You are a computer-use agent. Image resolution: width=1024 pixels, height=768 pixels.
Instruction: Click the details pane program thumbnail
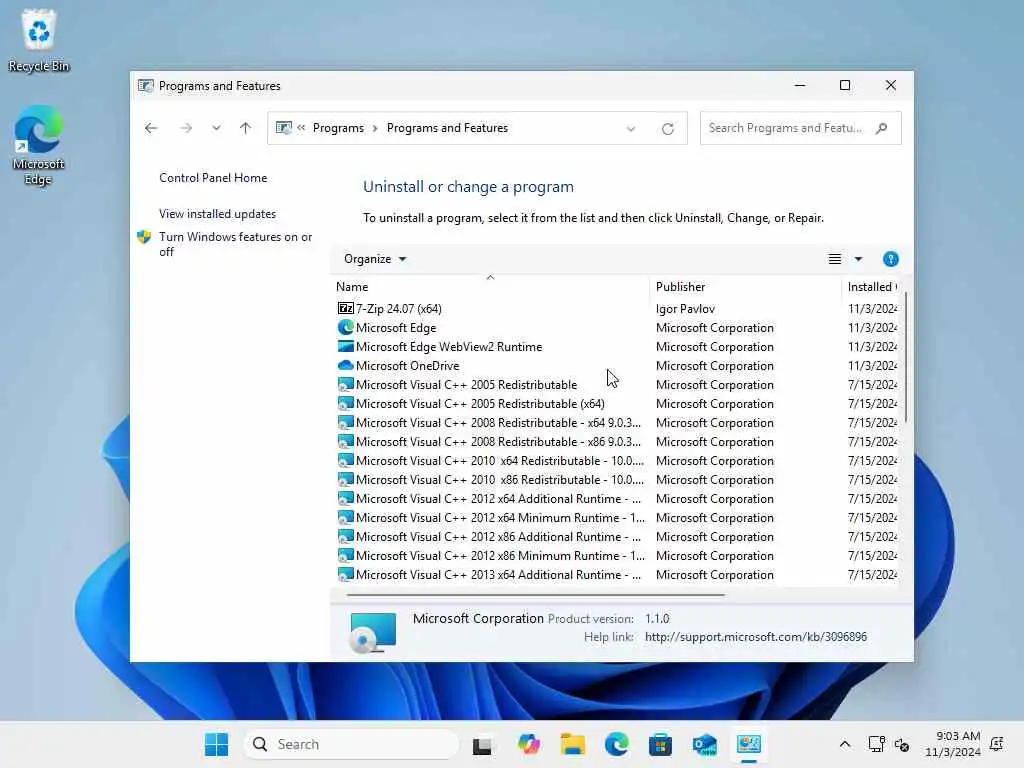click(x=373, y=632)
